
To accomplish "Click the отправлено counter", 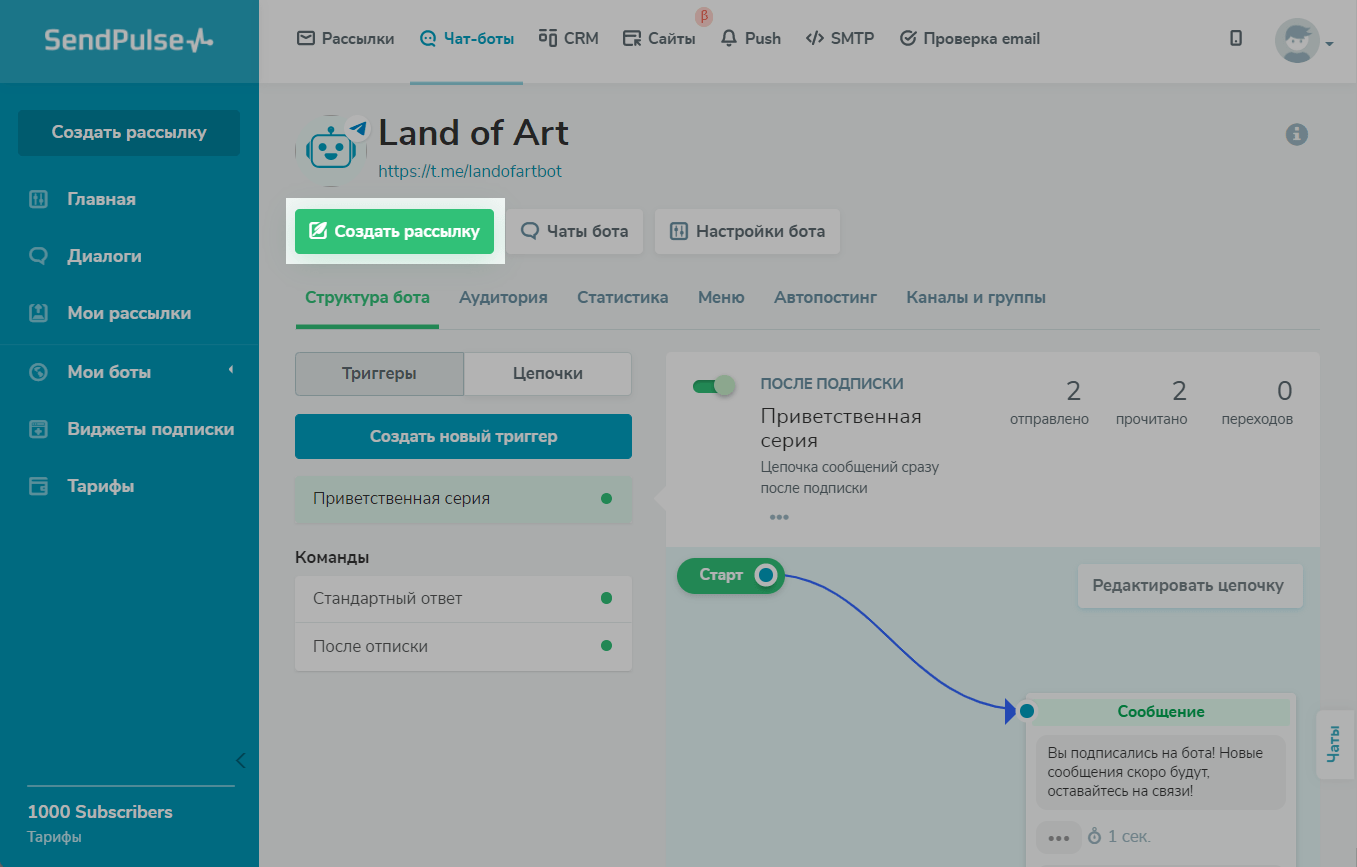I will click(1049, 402).
